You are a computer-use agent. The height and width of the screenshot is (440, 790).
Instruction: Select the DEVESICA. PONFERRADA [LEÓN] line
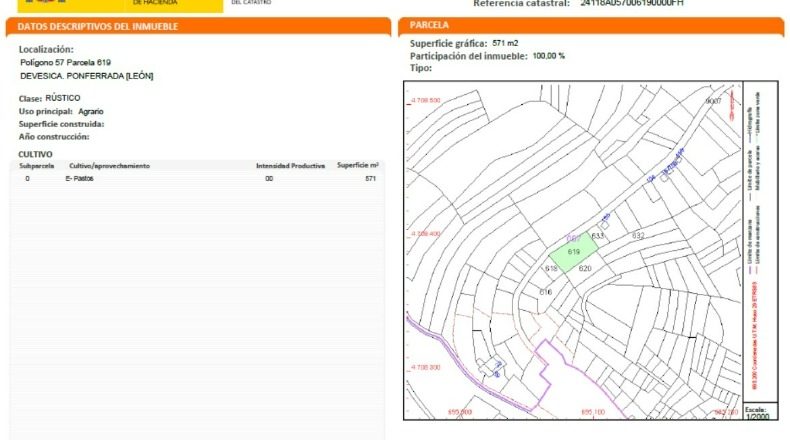click(87, 76)
